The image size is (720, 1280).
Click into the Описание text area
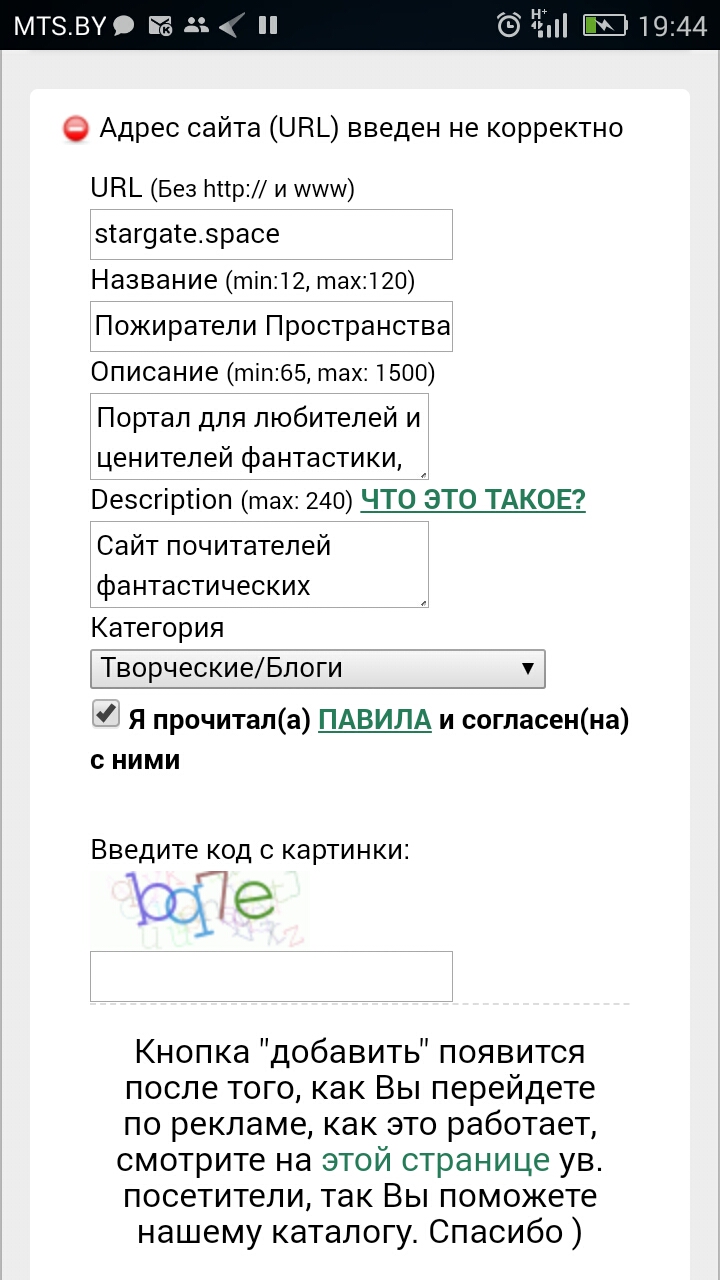tap(259, 435)
